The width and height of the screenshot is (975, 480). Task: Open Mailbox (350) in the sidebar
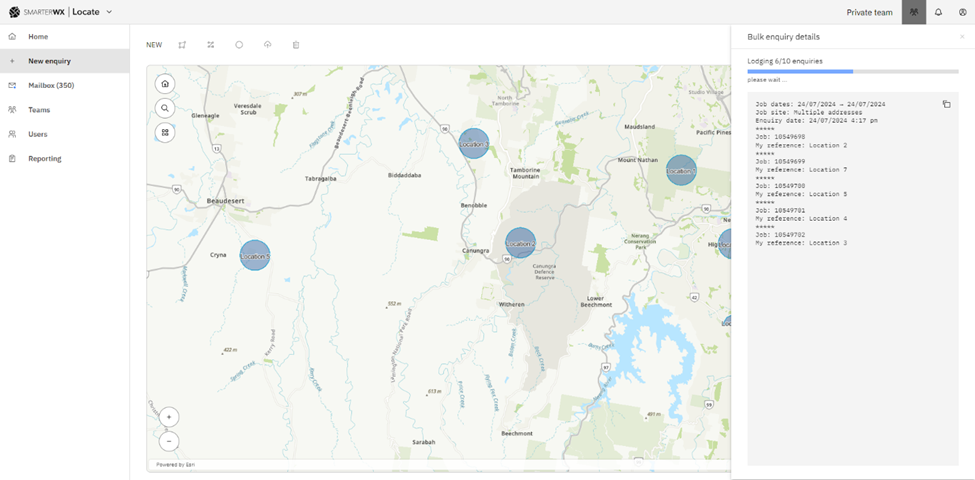coord(50,86)
